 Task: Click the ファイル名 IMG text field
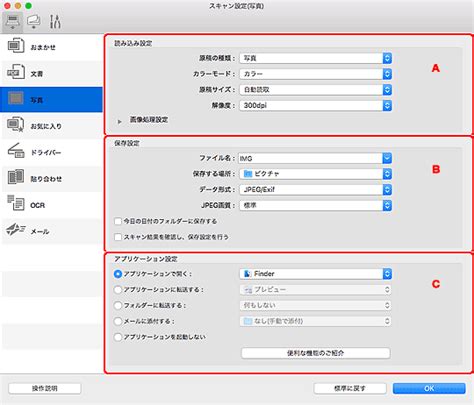(310, 158)
